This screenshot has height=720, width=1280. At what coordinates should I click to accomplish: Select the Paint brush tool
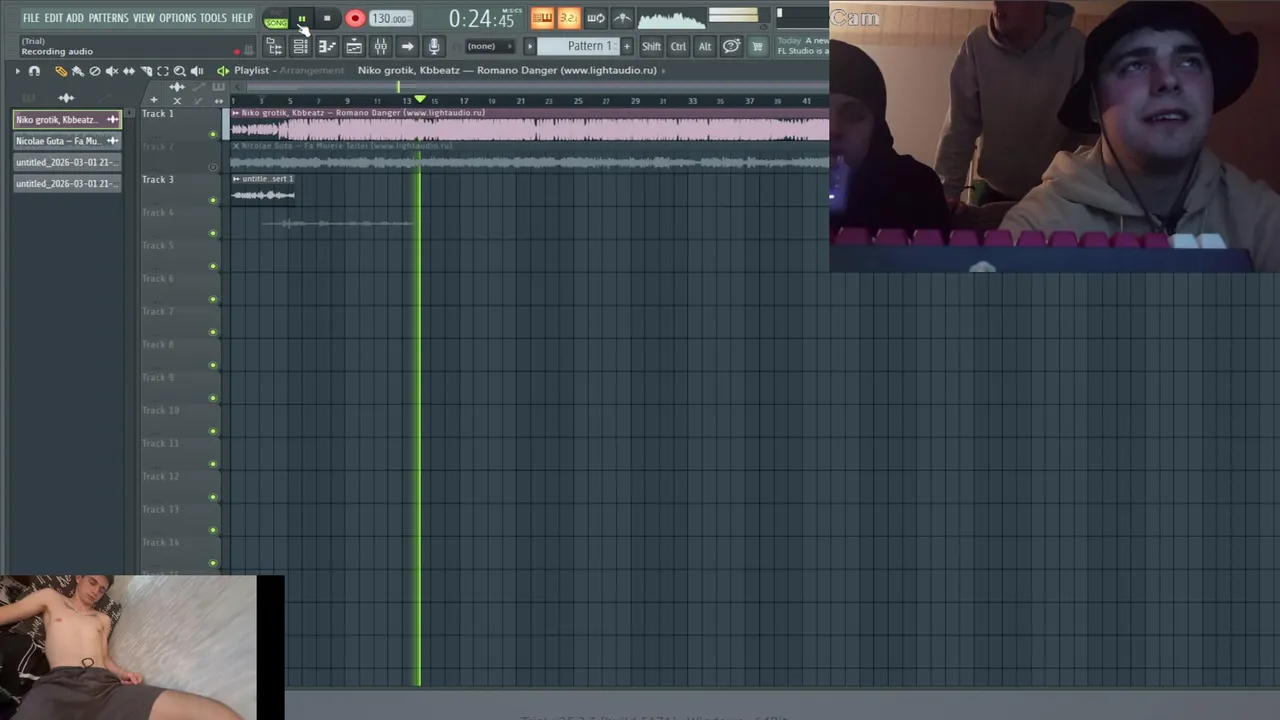tap(78, 71)
